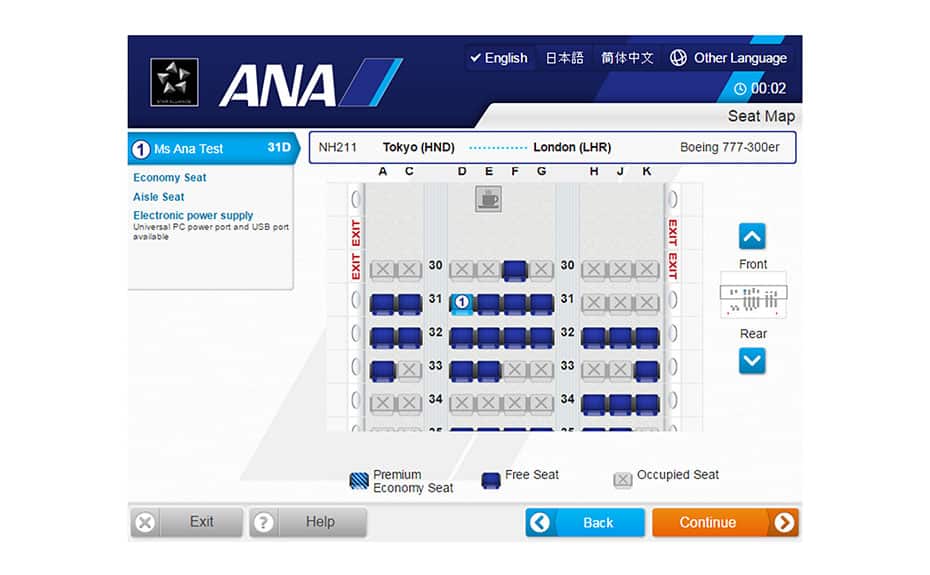
Task: Toggle seat 31G selection
Action: [x=541, y=303]
